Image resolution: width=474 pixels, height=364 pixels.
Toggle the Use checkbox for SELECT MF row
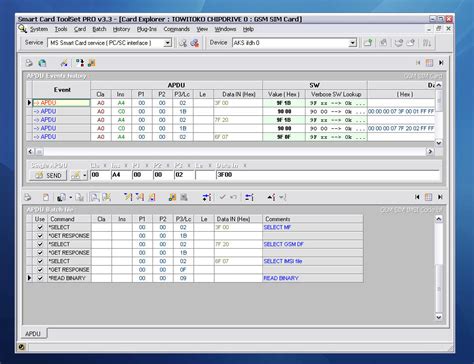40,227
